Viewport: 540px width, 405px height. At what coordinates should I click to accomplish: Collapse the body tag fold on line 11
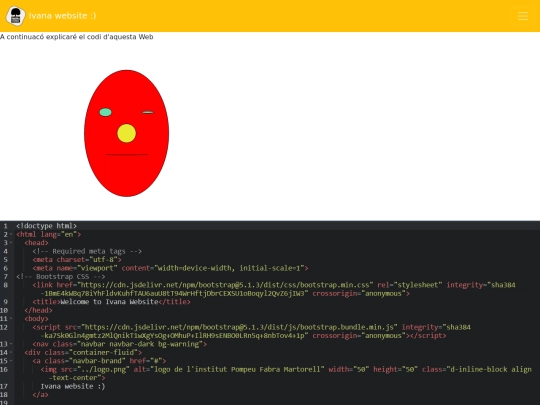click(x=11, y=319)
